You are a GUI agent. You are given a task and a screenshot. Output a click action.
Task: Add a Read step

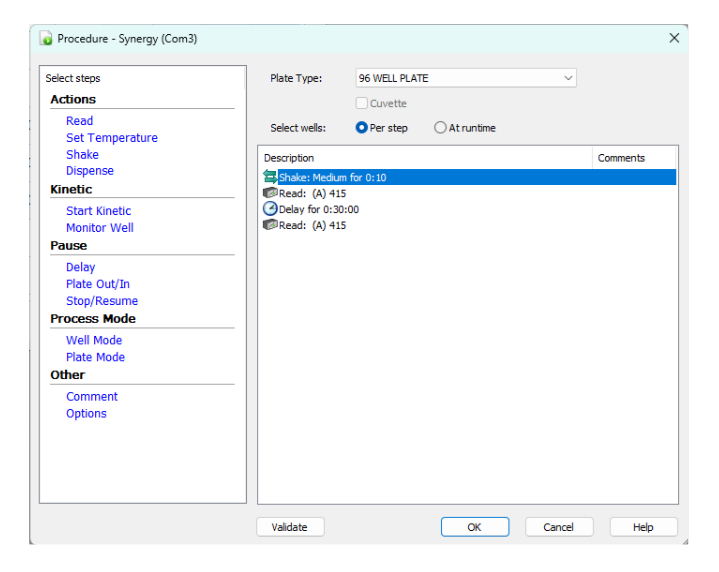click(x=79, y=121)
